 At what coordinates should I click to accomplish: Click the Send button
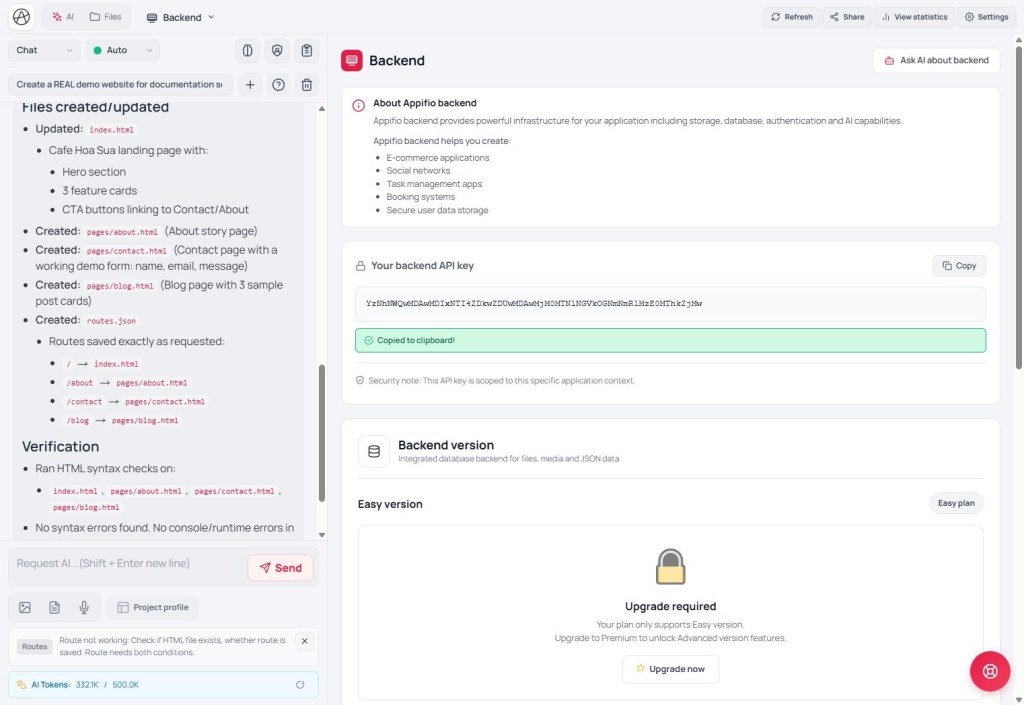click(280, 568)
